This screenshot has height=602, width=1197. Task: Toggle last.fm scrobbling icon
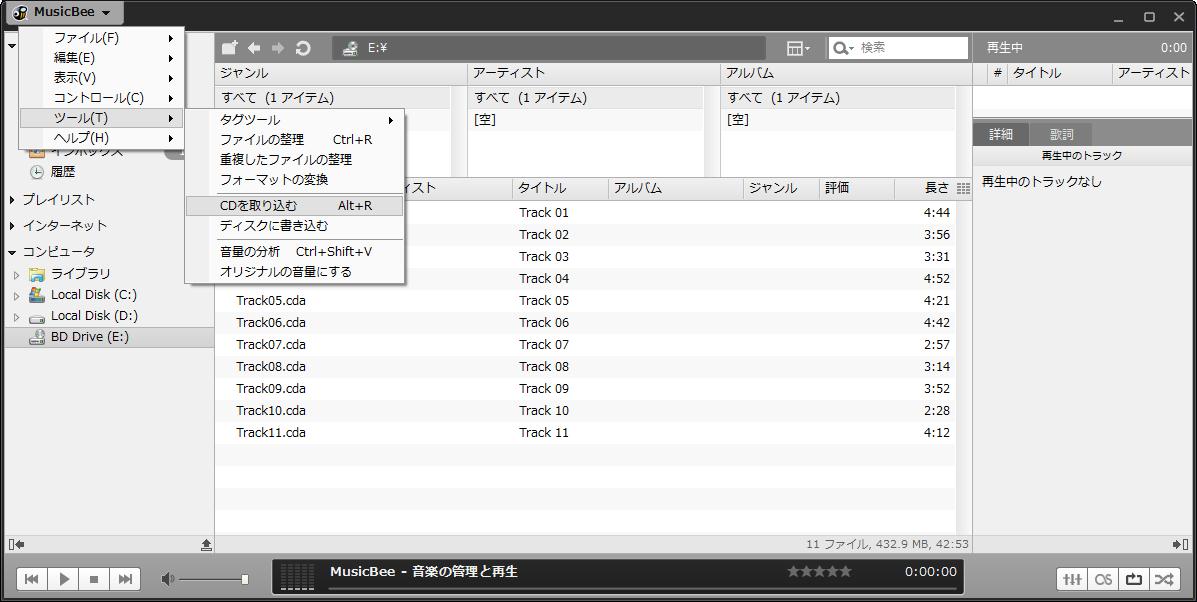click(1103, 579)
